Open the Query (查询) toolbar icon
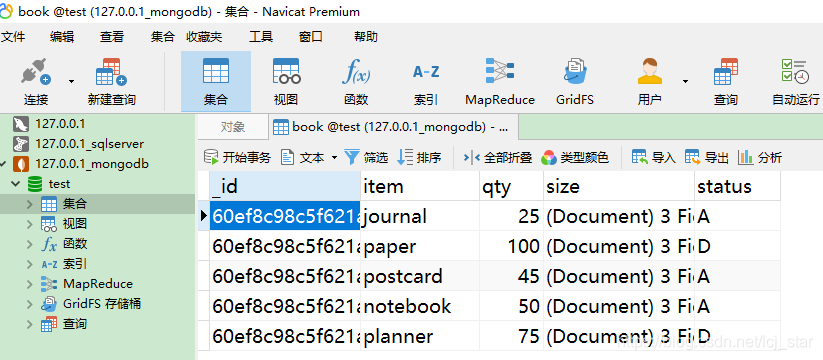The width and height of the screenshot is (823, 360). click(x=725, y=71)
